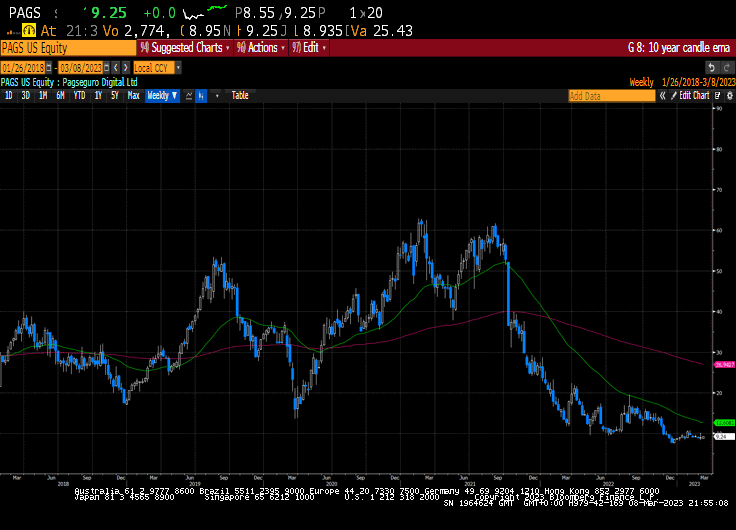
Task: Switch range to Max
Action: [x=133, y=95]
